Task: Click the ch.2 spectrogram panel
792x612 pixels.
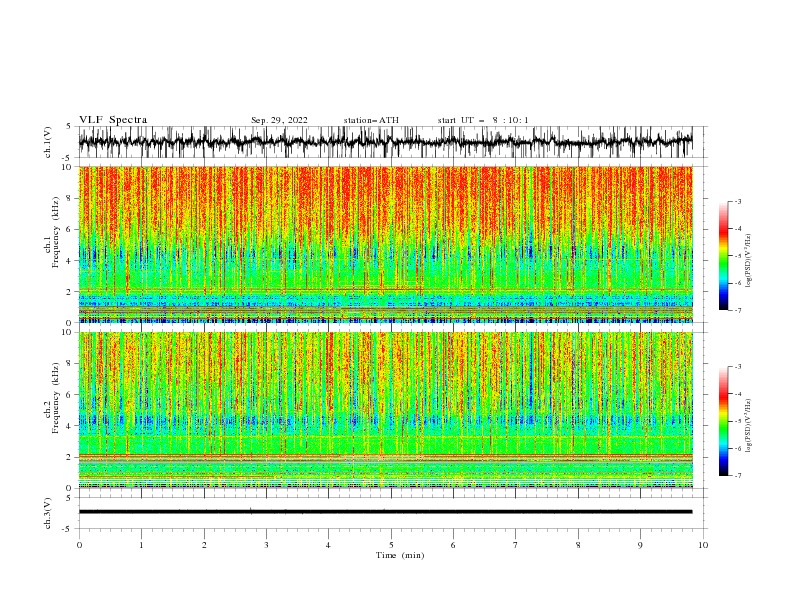Action: coord(385,410)
